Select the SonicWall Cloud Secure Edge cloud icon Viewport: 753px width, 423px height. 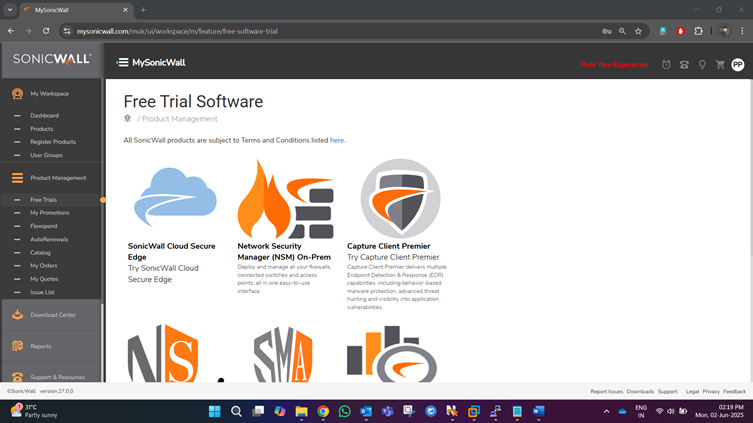[175, 197]
